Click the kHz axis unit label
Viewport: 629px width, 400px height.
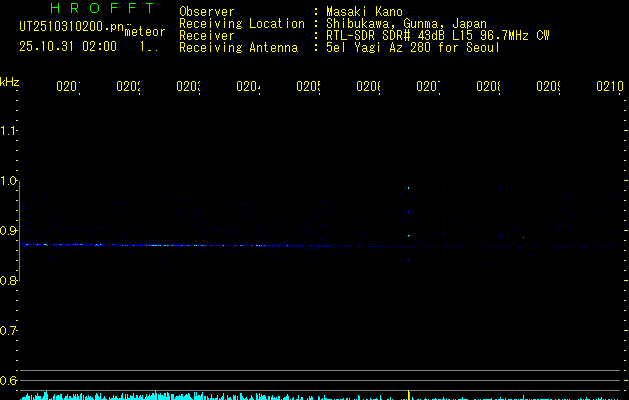[10, 81]
